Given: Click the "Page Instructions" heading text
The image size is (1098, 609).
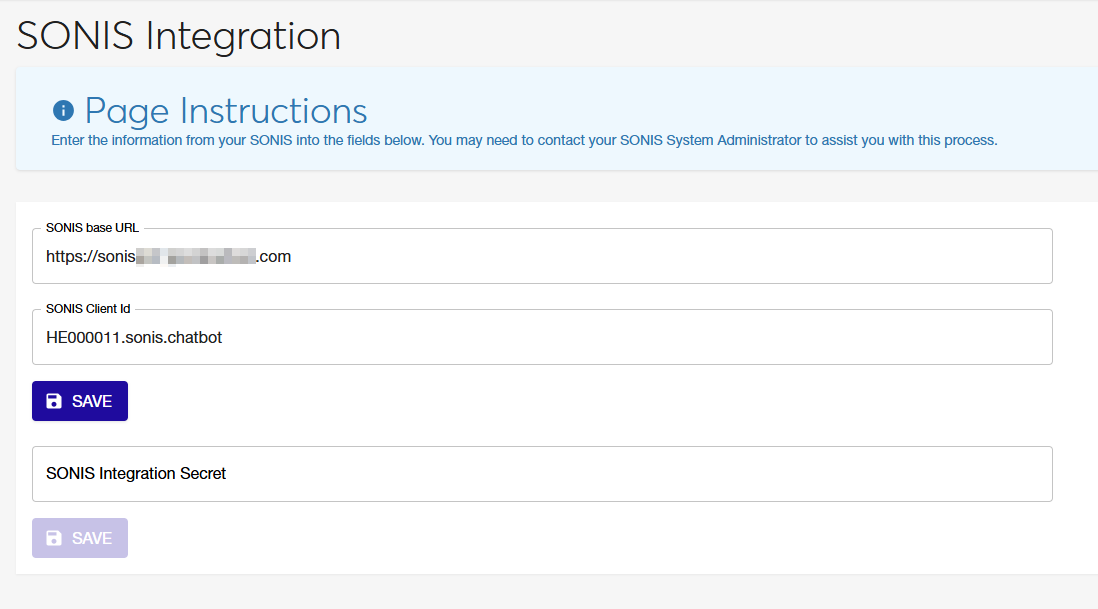Looking at the screenshot, I should tap(226, 110).
